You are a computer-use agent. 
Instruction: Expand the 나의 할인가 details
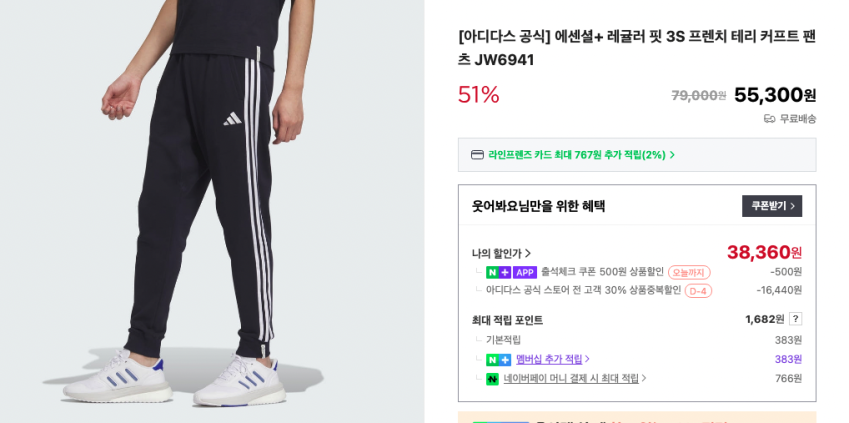[x=501, y=253]
